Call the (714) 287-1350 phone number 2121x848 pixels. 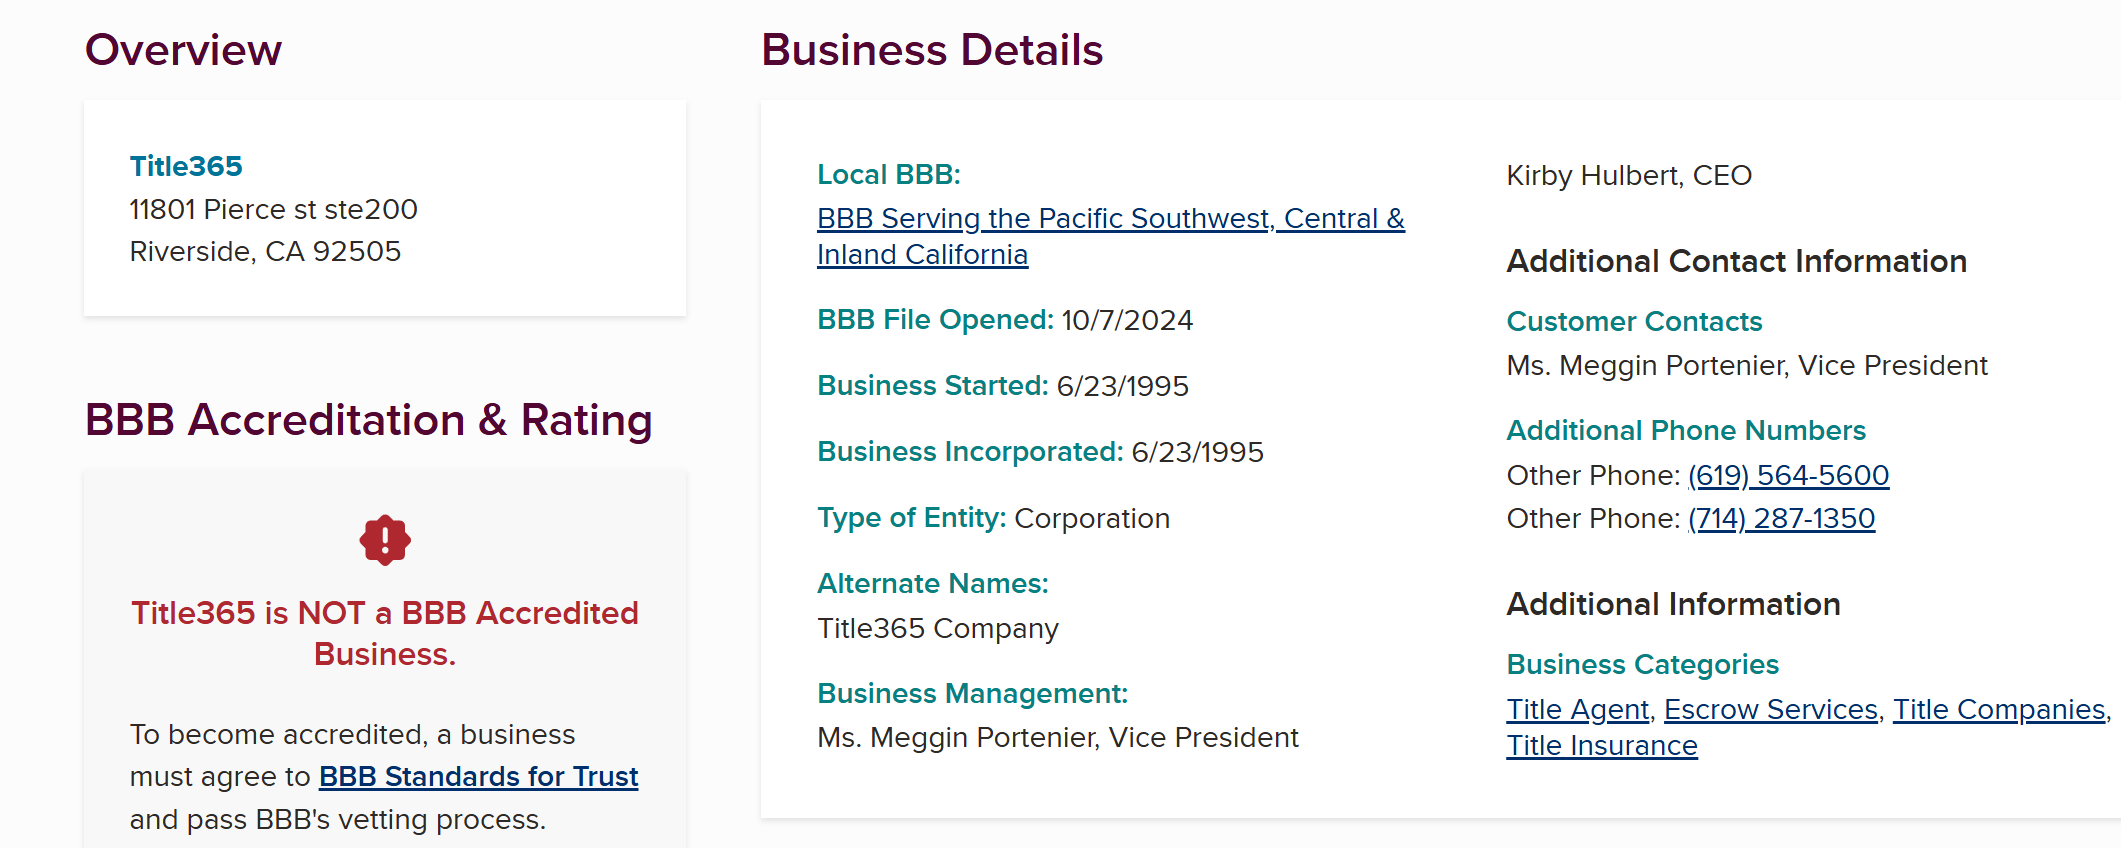[1781, 518]
